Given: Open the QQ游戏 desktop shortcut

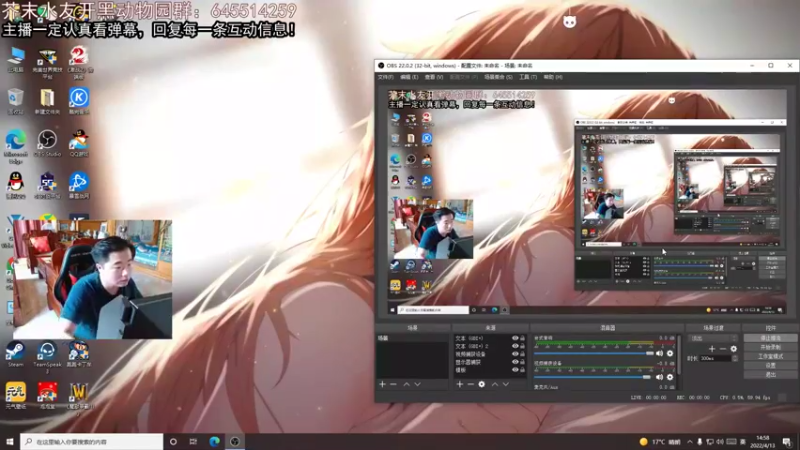Looking at the screenshot, I should coord(79,142).
